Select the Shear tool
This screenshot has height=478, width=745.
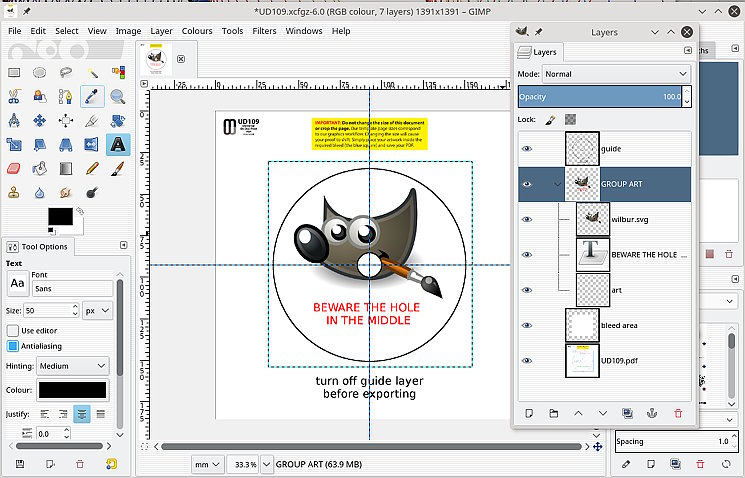(39, 144)
